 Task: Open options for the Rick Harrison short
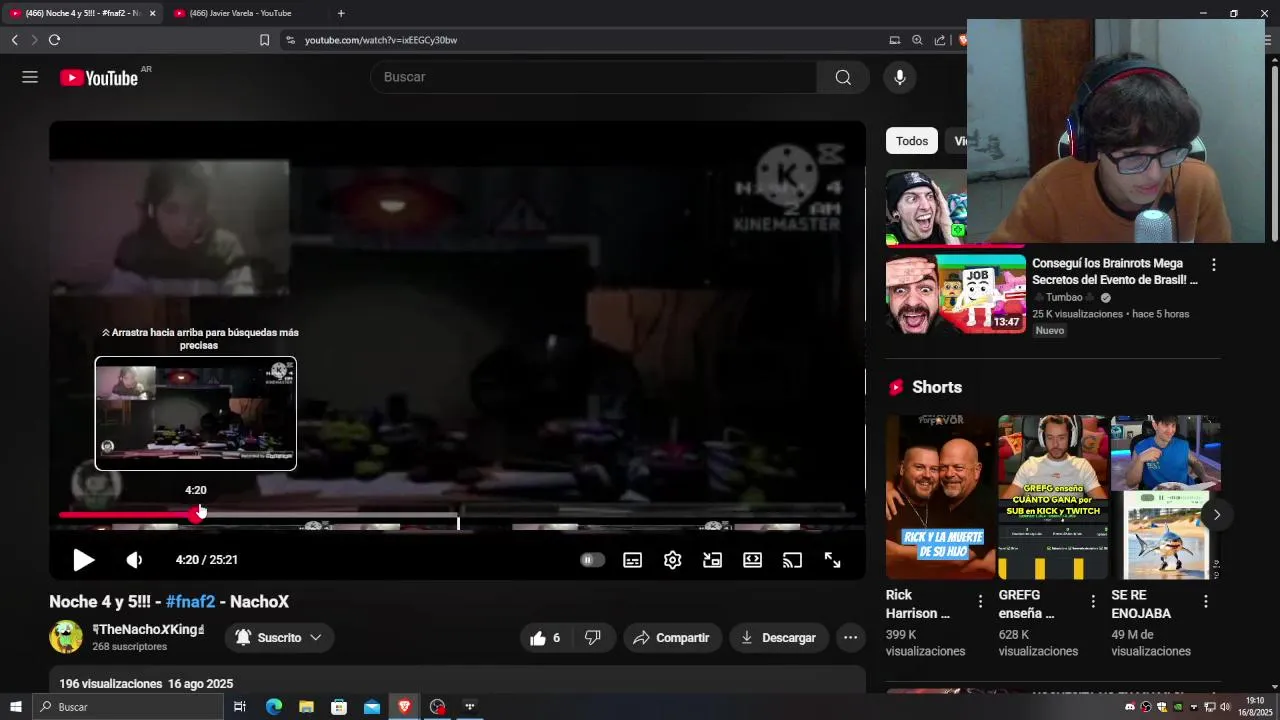tap(980, 602)
